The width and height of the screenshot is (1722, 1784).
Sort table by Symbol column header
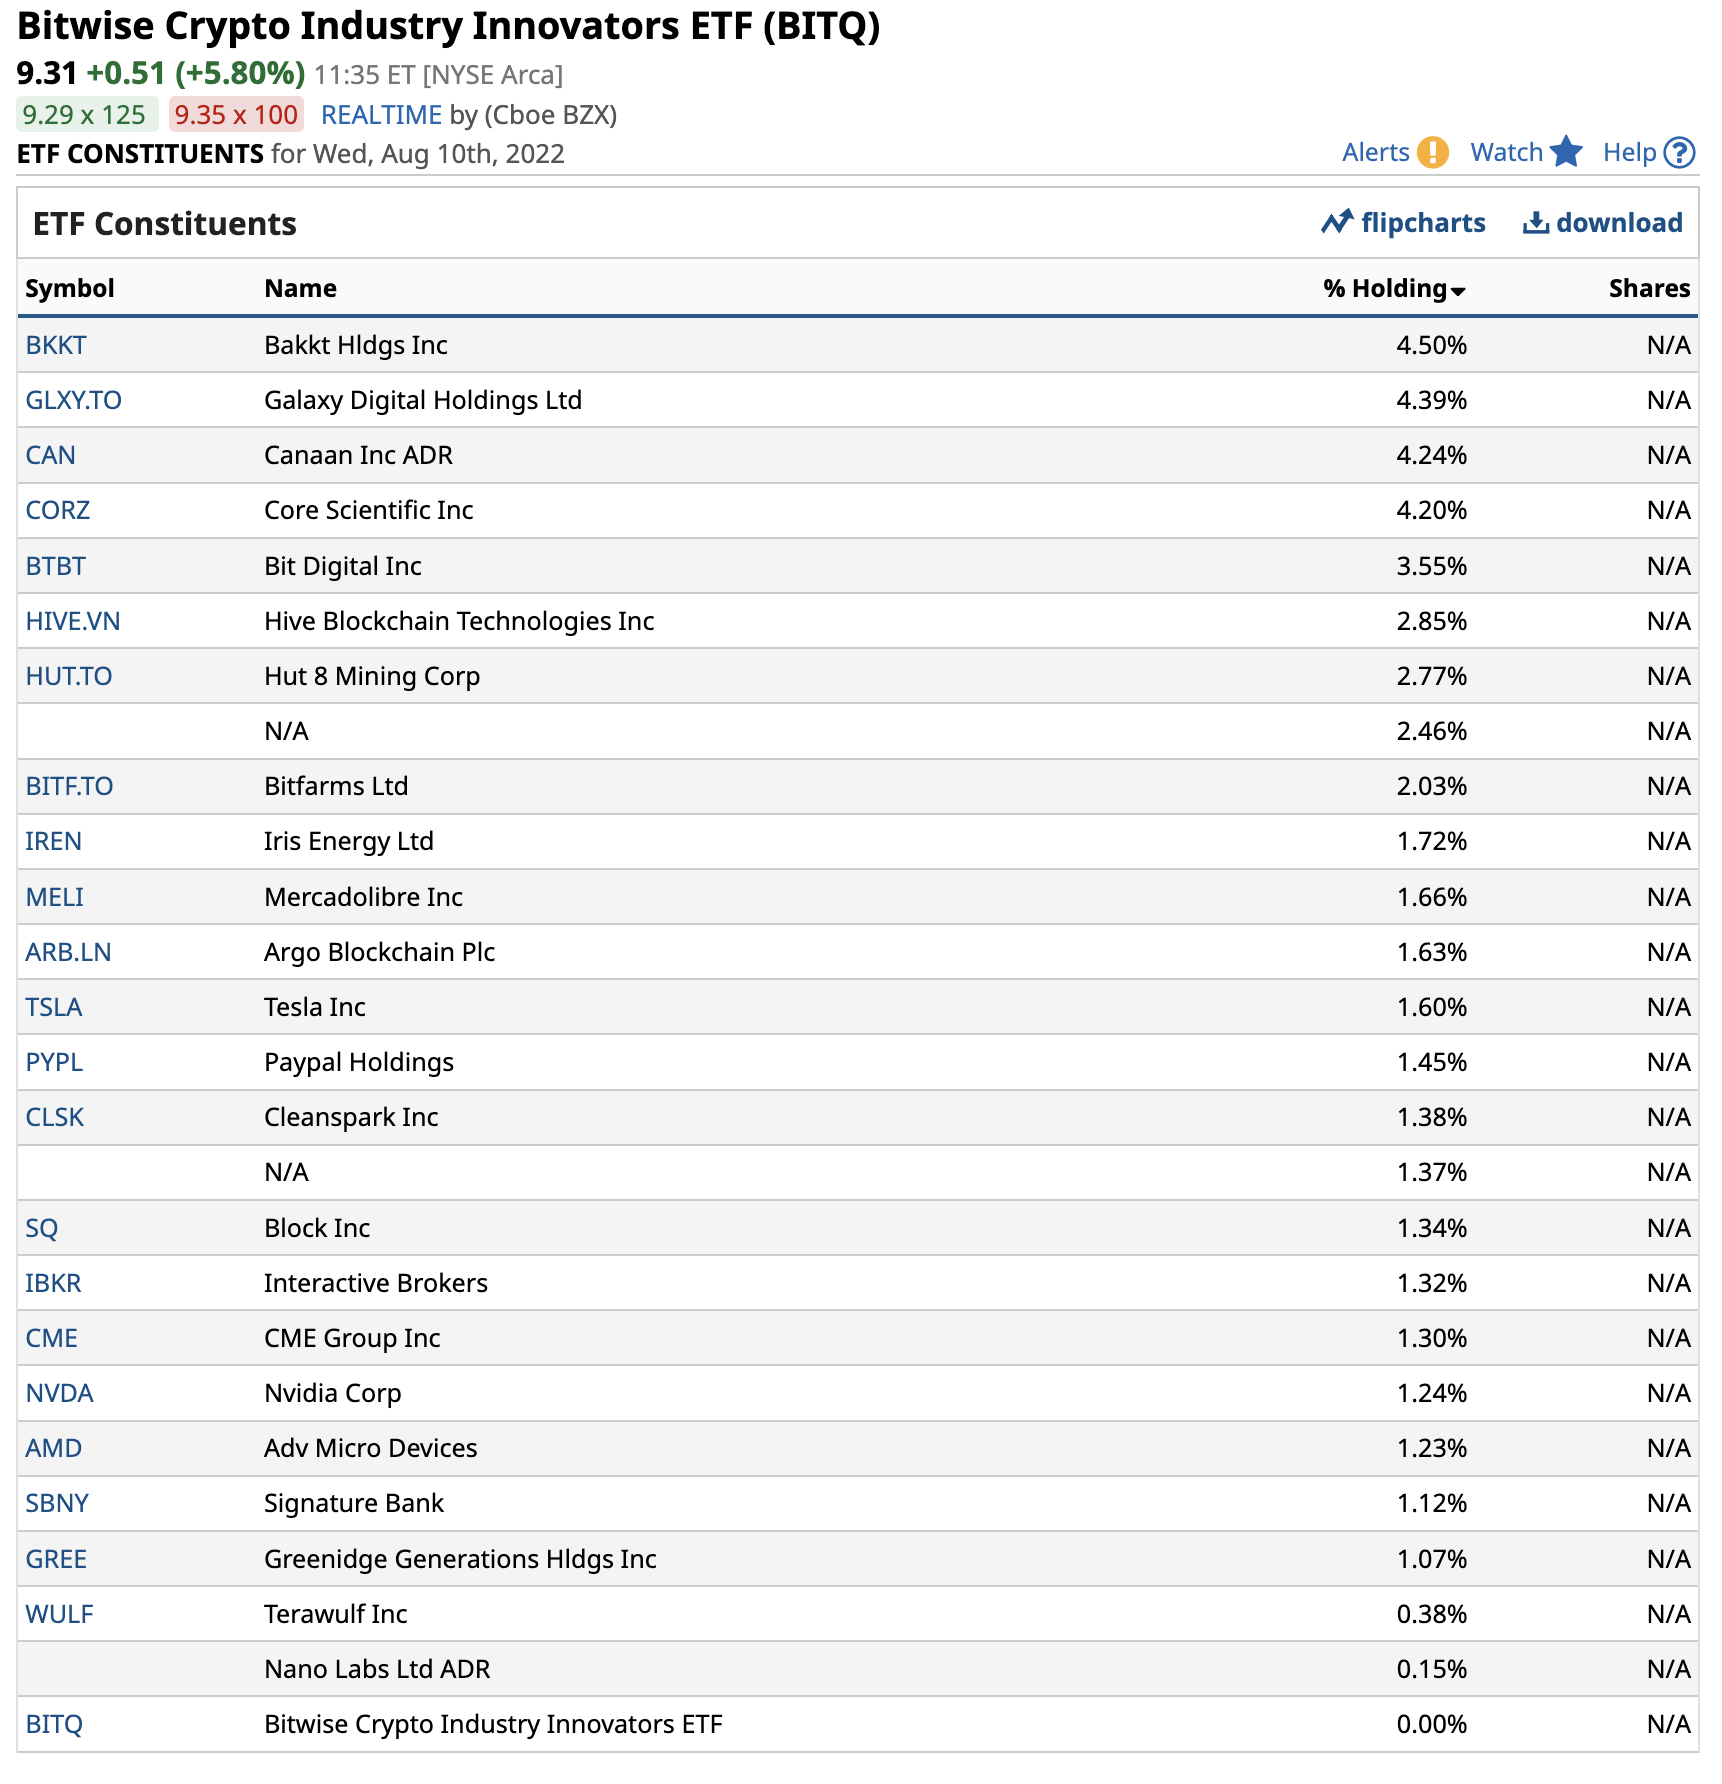(x=70, y=289)
